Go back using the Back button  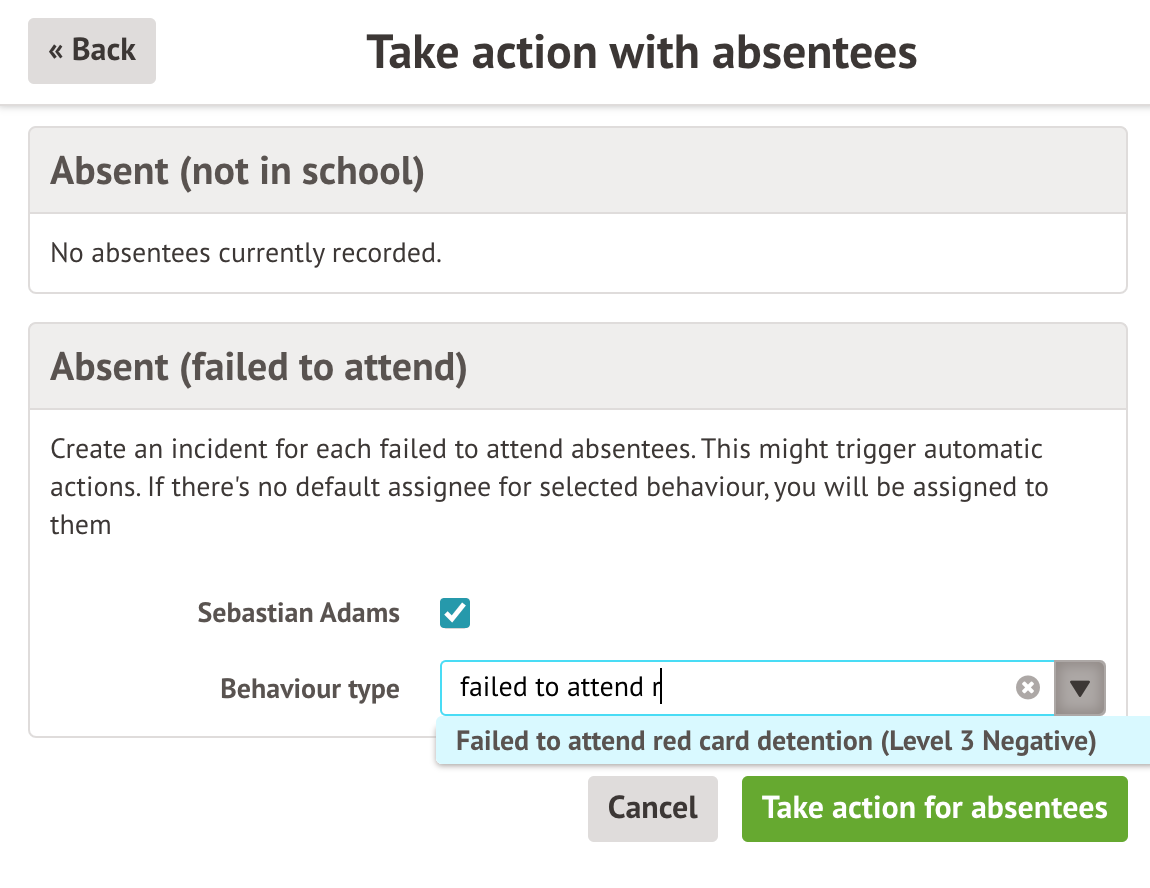92,50
